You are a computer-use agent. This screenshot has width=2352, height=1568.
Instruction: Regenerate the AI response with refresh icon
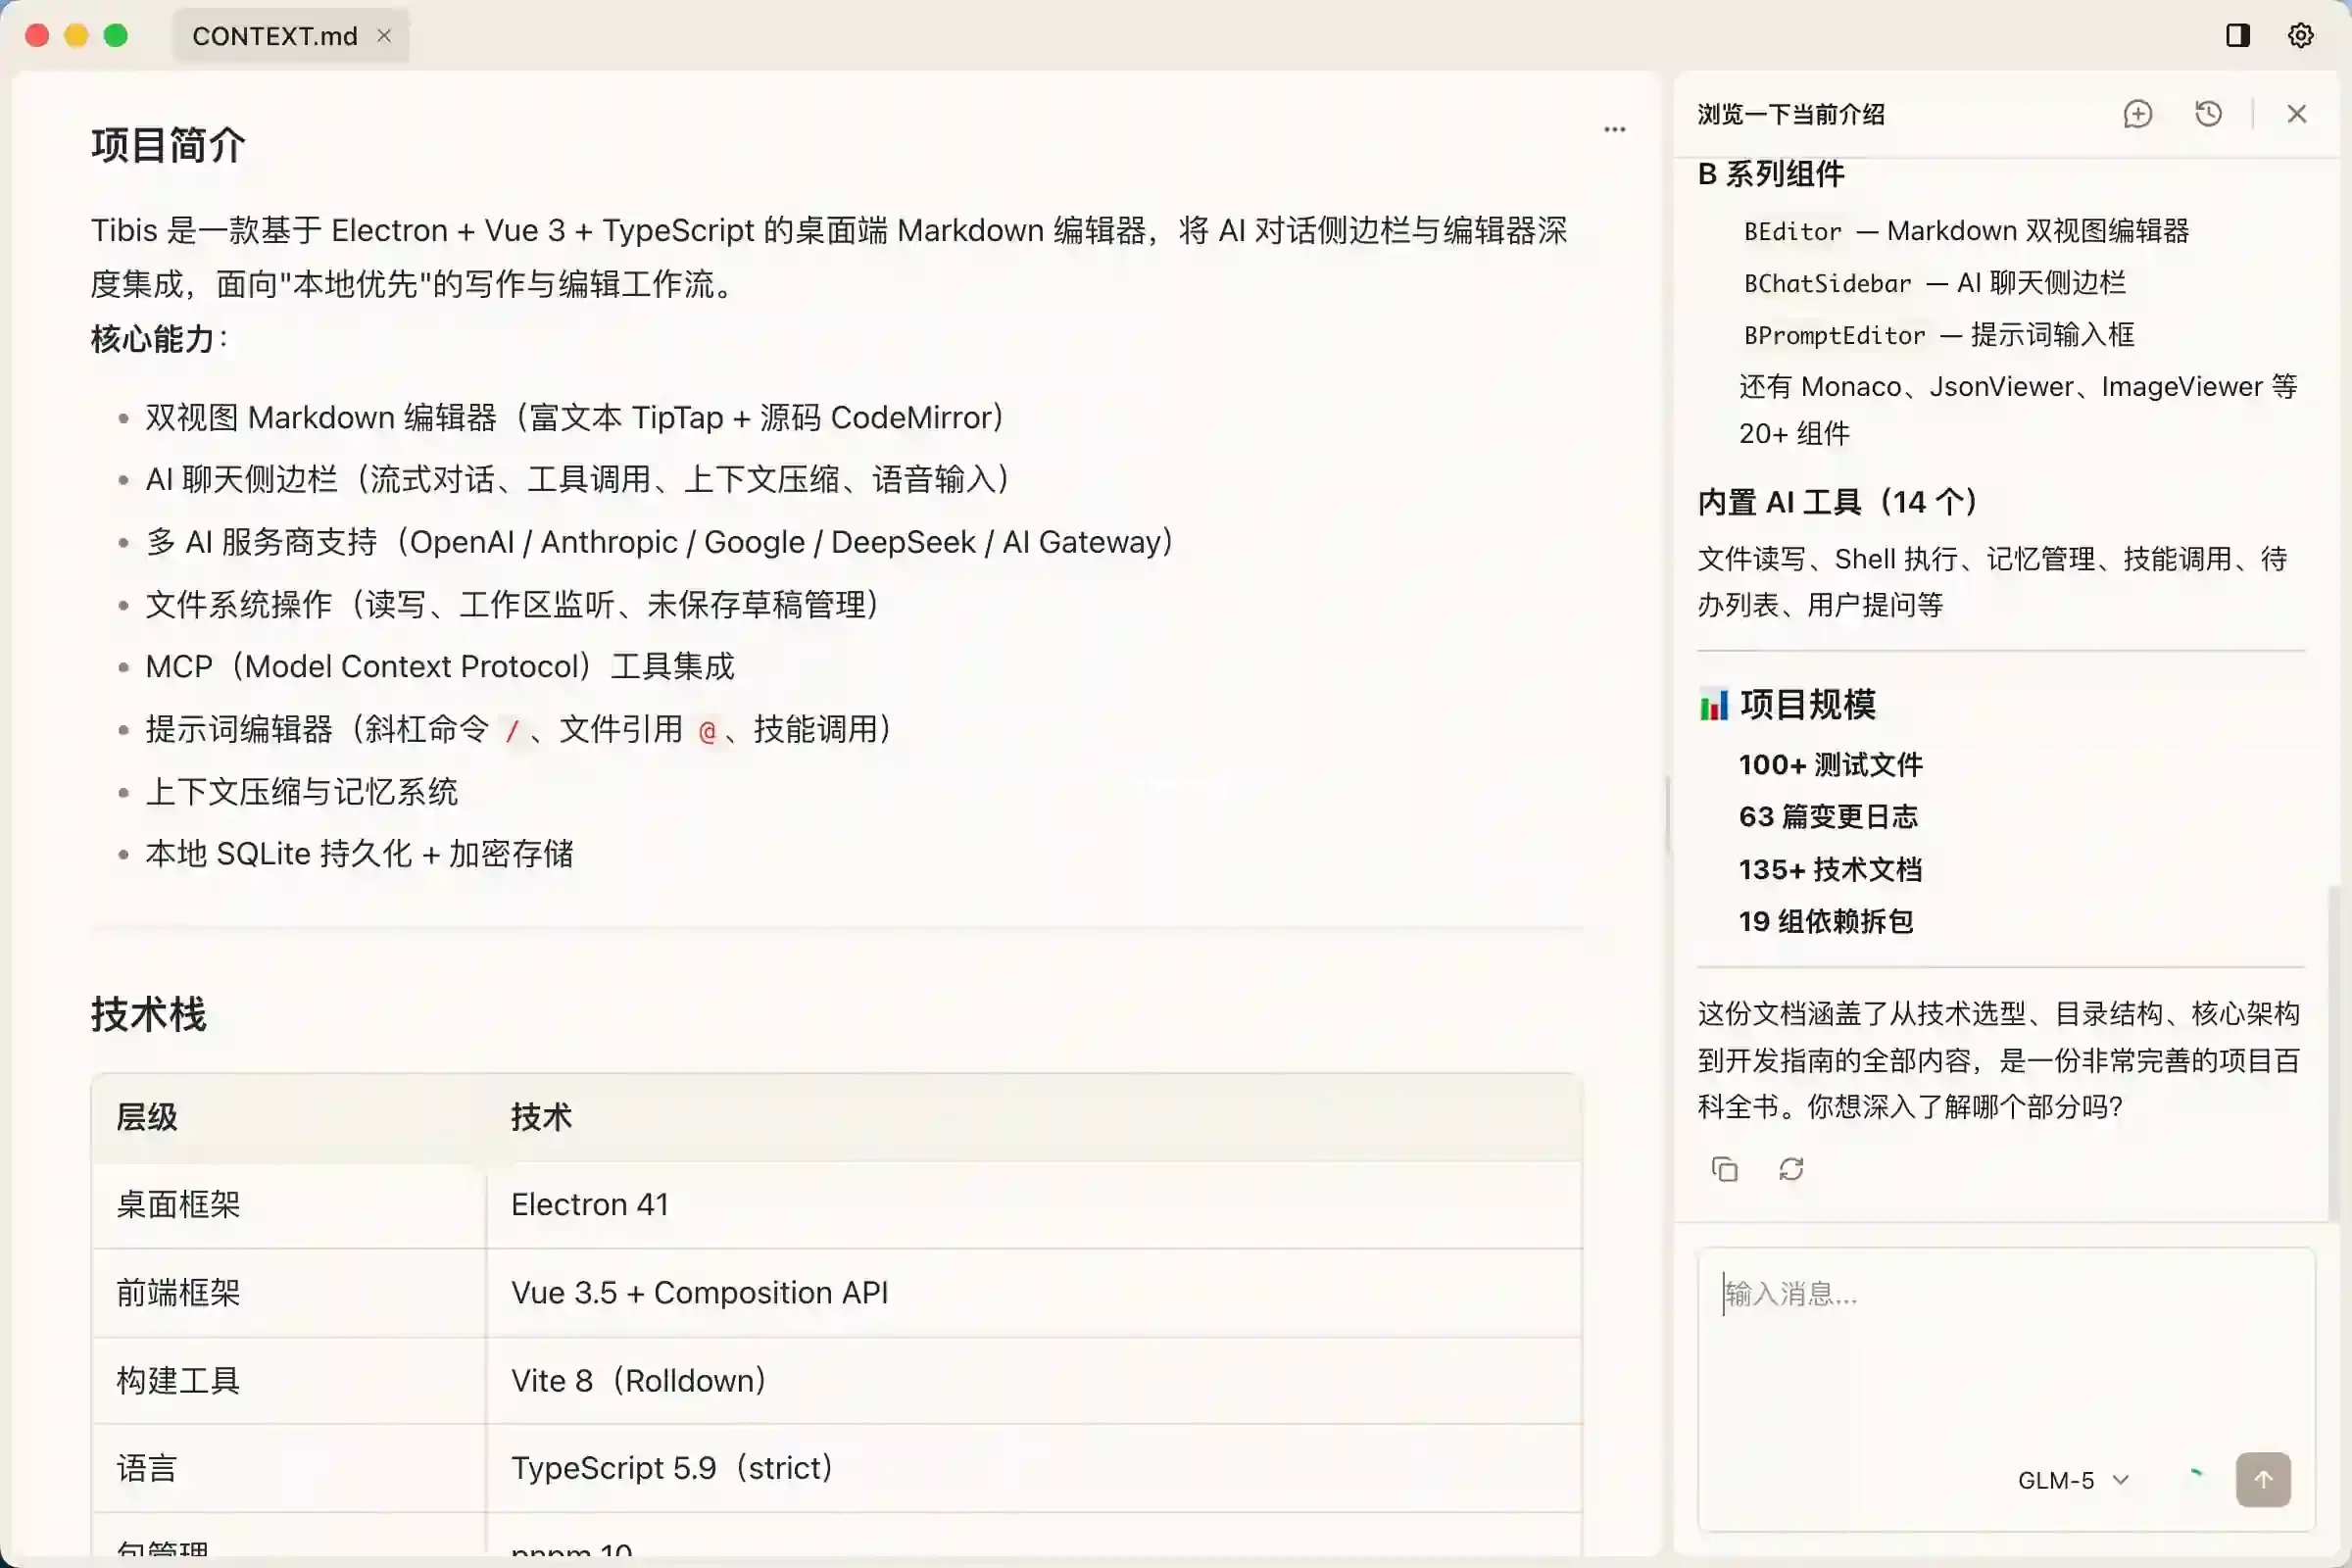(x=1791, y=1169)
